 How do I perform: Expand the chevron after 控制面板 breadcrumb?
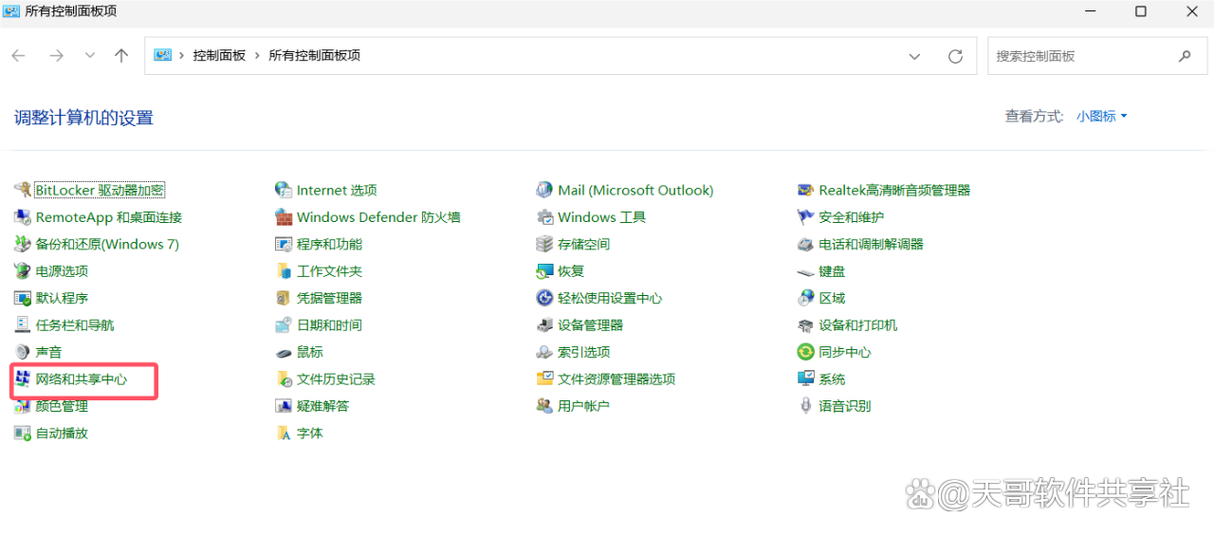pos(257,56)
